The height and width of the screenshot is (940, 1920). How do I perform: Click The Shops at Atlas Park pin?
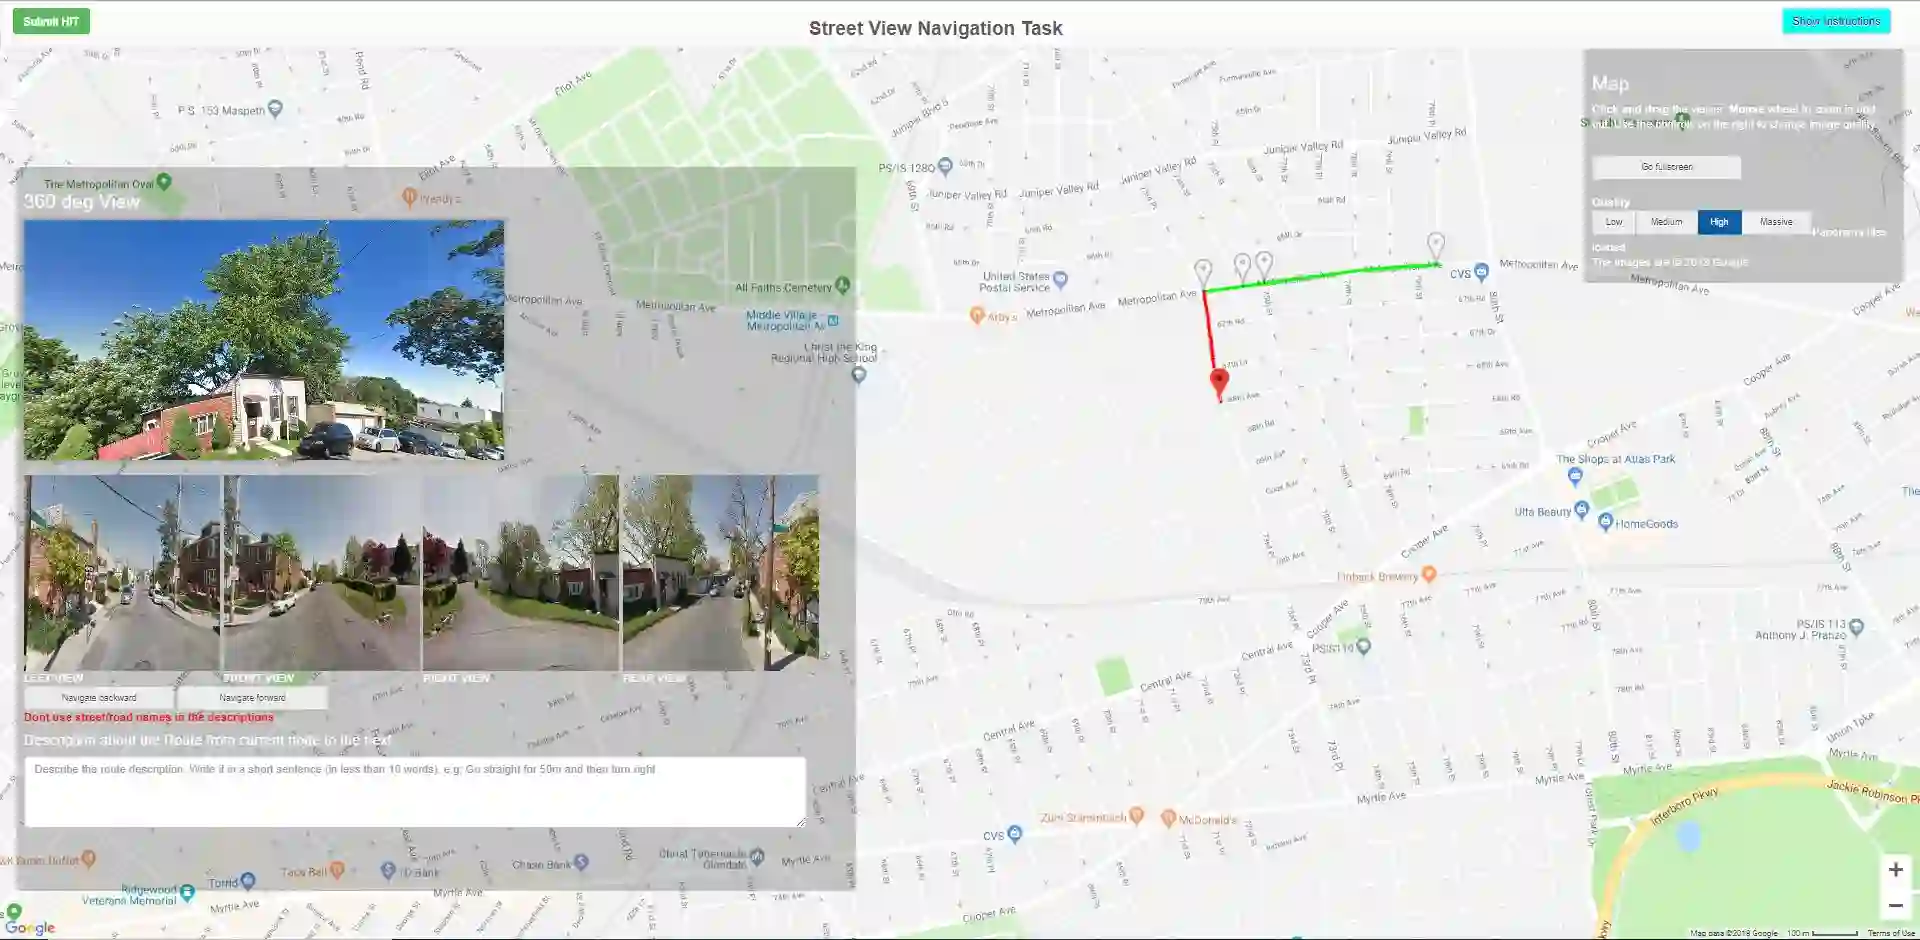(1575, 476)
